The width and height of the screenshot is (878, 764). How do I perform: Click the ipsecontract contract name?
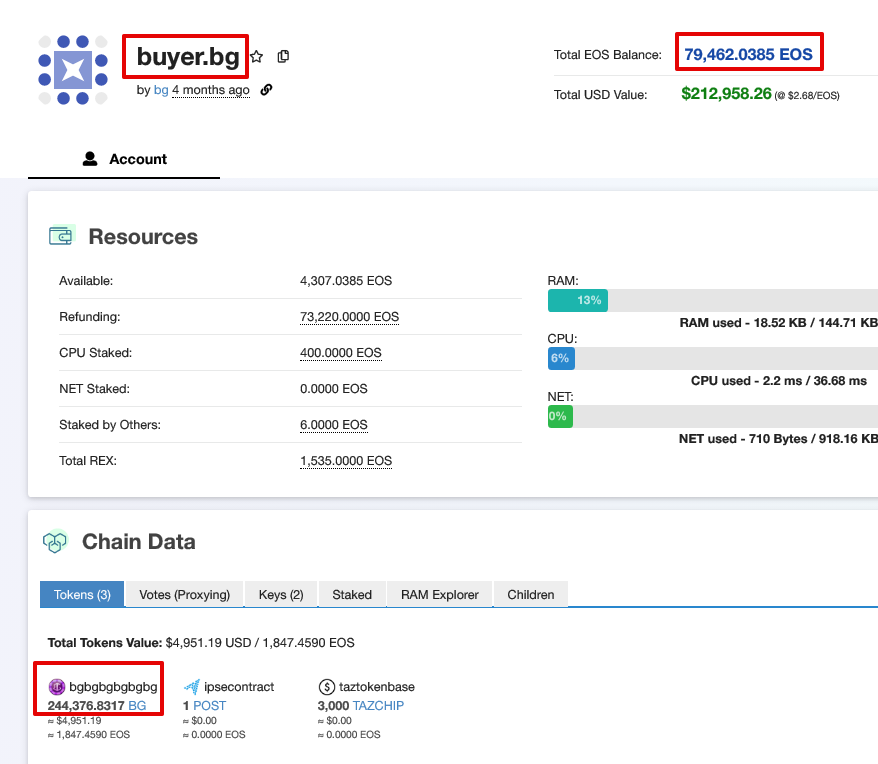coord(239,687)
